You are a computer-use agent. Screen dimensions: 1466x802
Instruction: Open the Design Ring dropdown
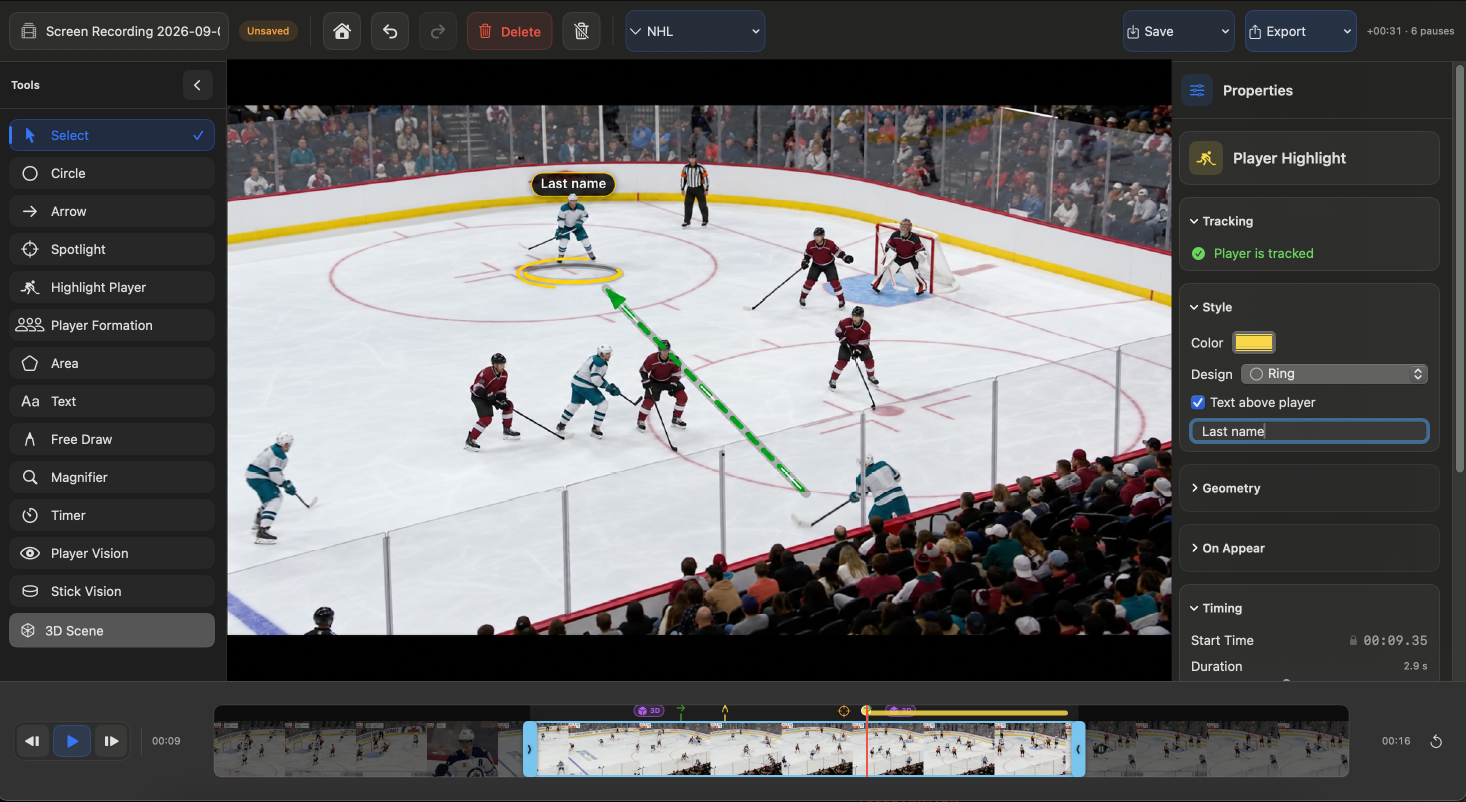(x=1334, y=374)
